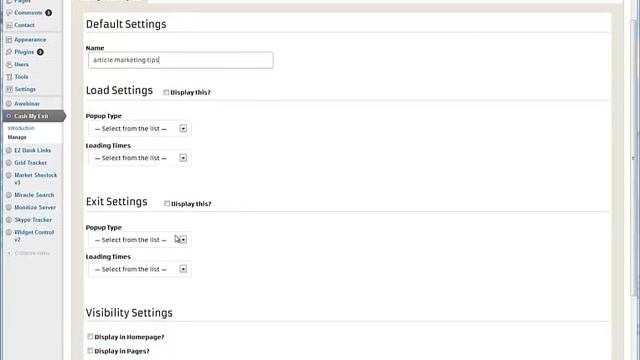Open the Monitize Server page
Screen dimensions: 640x360
(35, 207)
